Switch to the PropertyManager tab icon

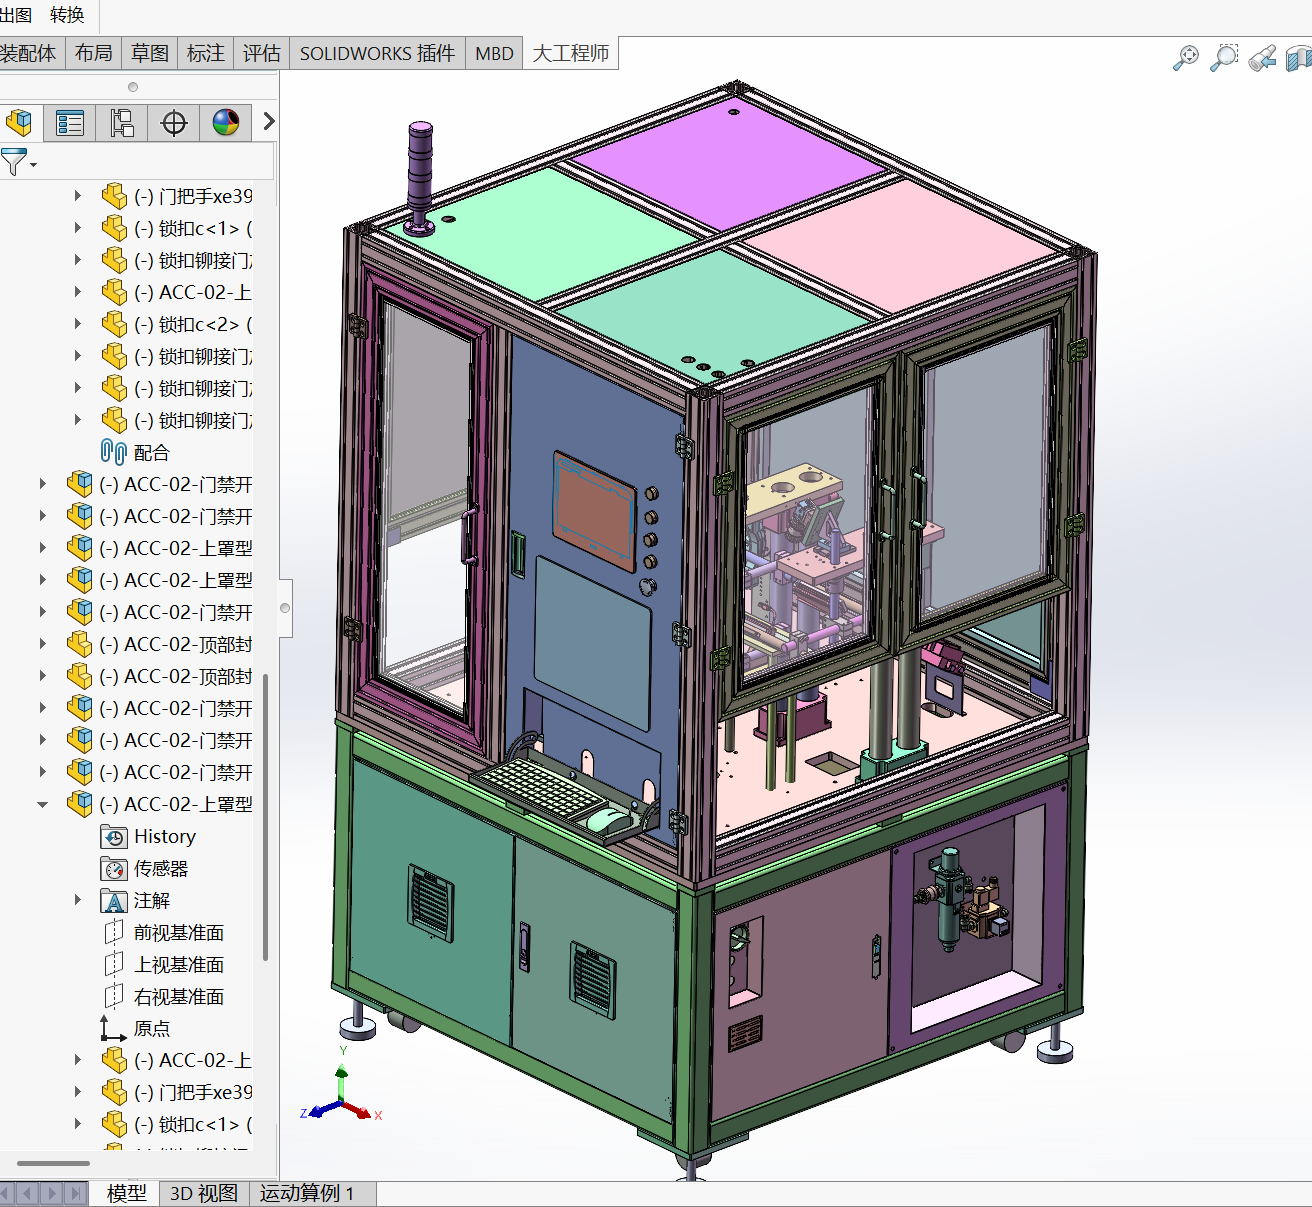(x=70, y=123)
